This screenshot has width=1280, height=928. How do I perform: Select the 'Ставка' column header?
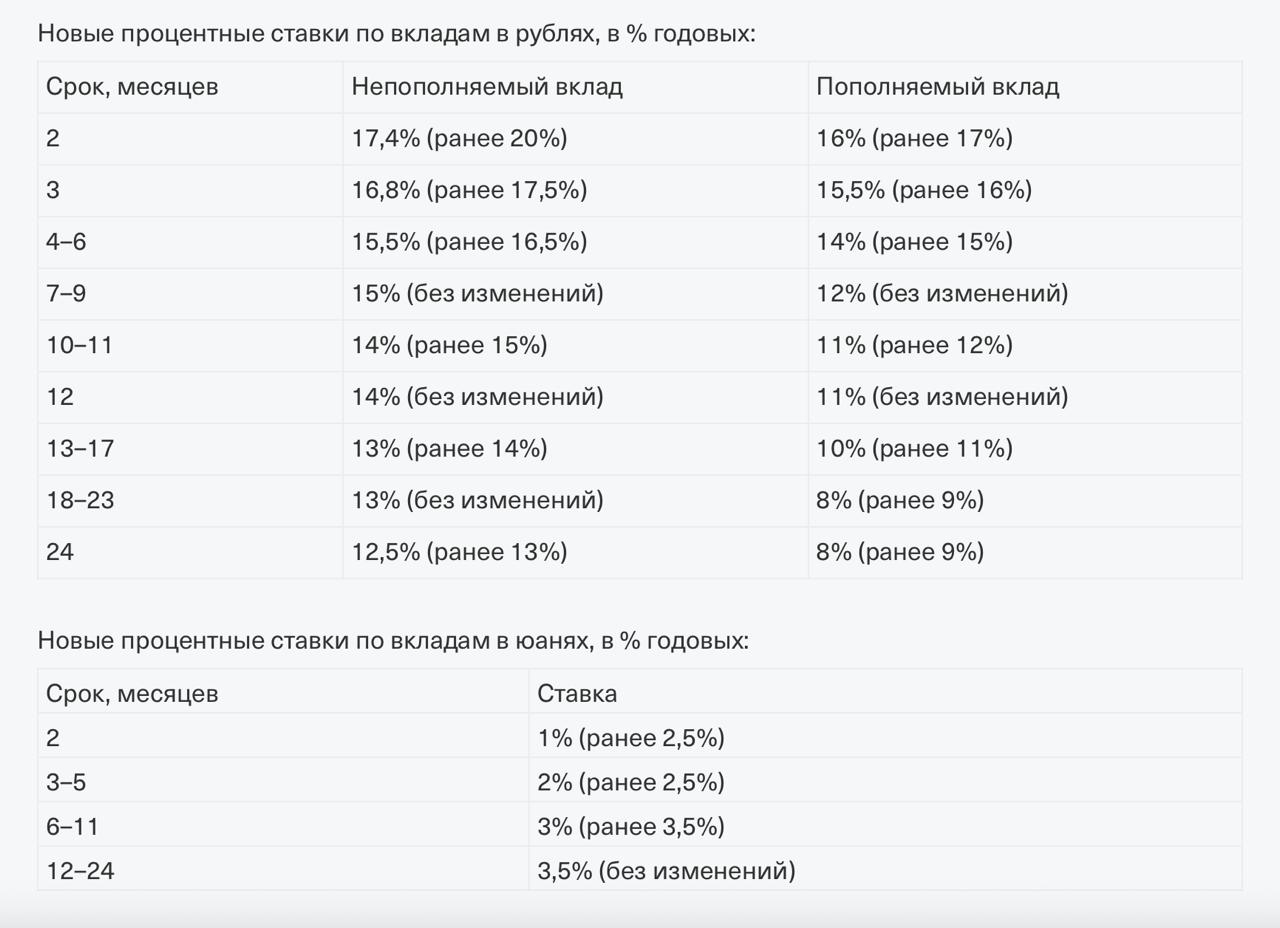click(x=577, y=693)
